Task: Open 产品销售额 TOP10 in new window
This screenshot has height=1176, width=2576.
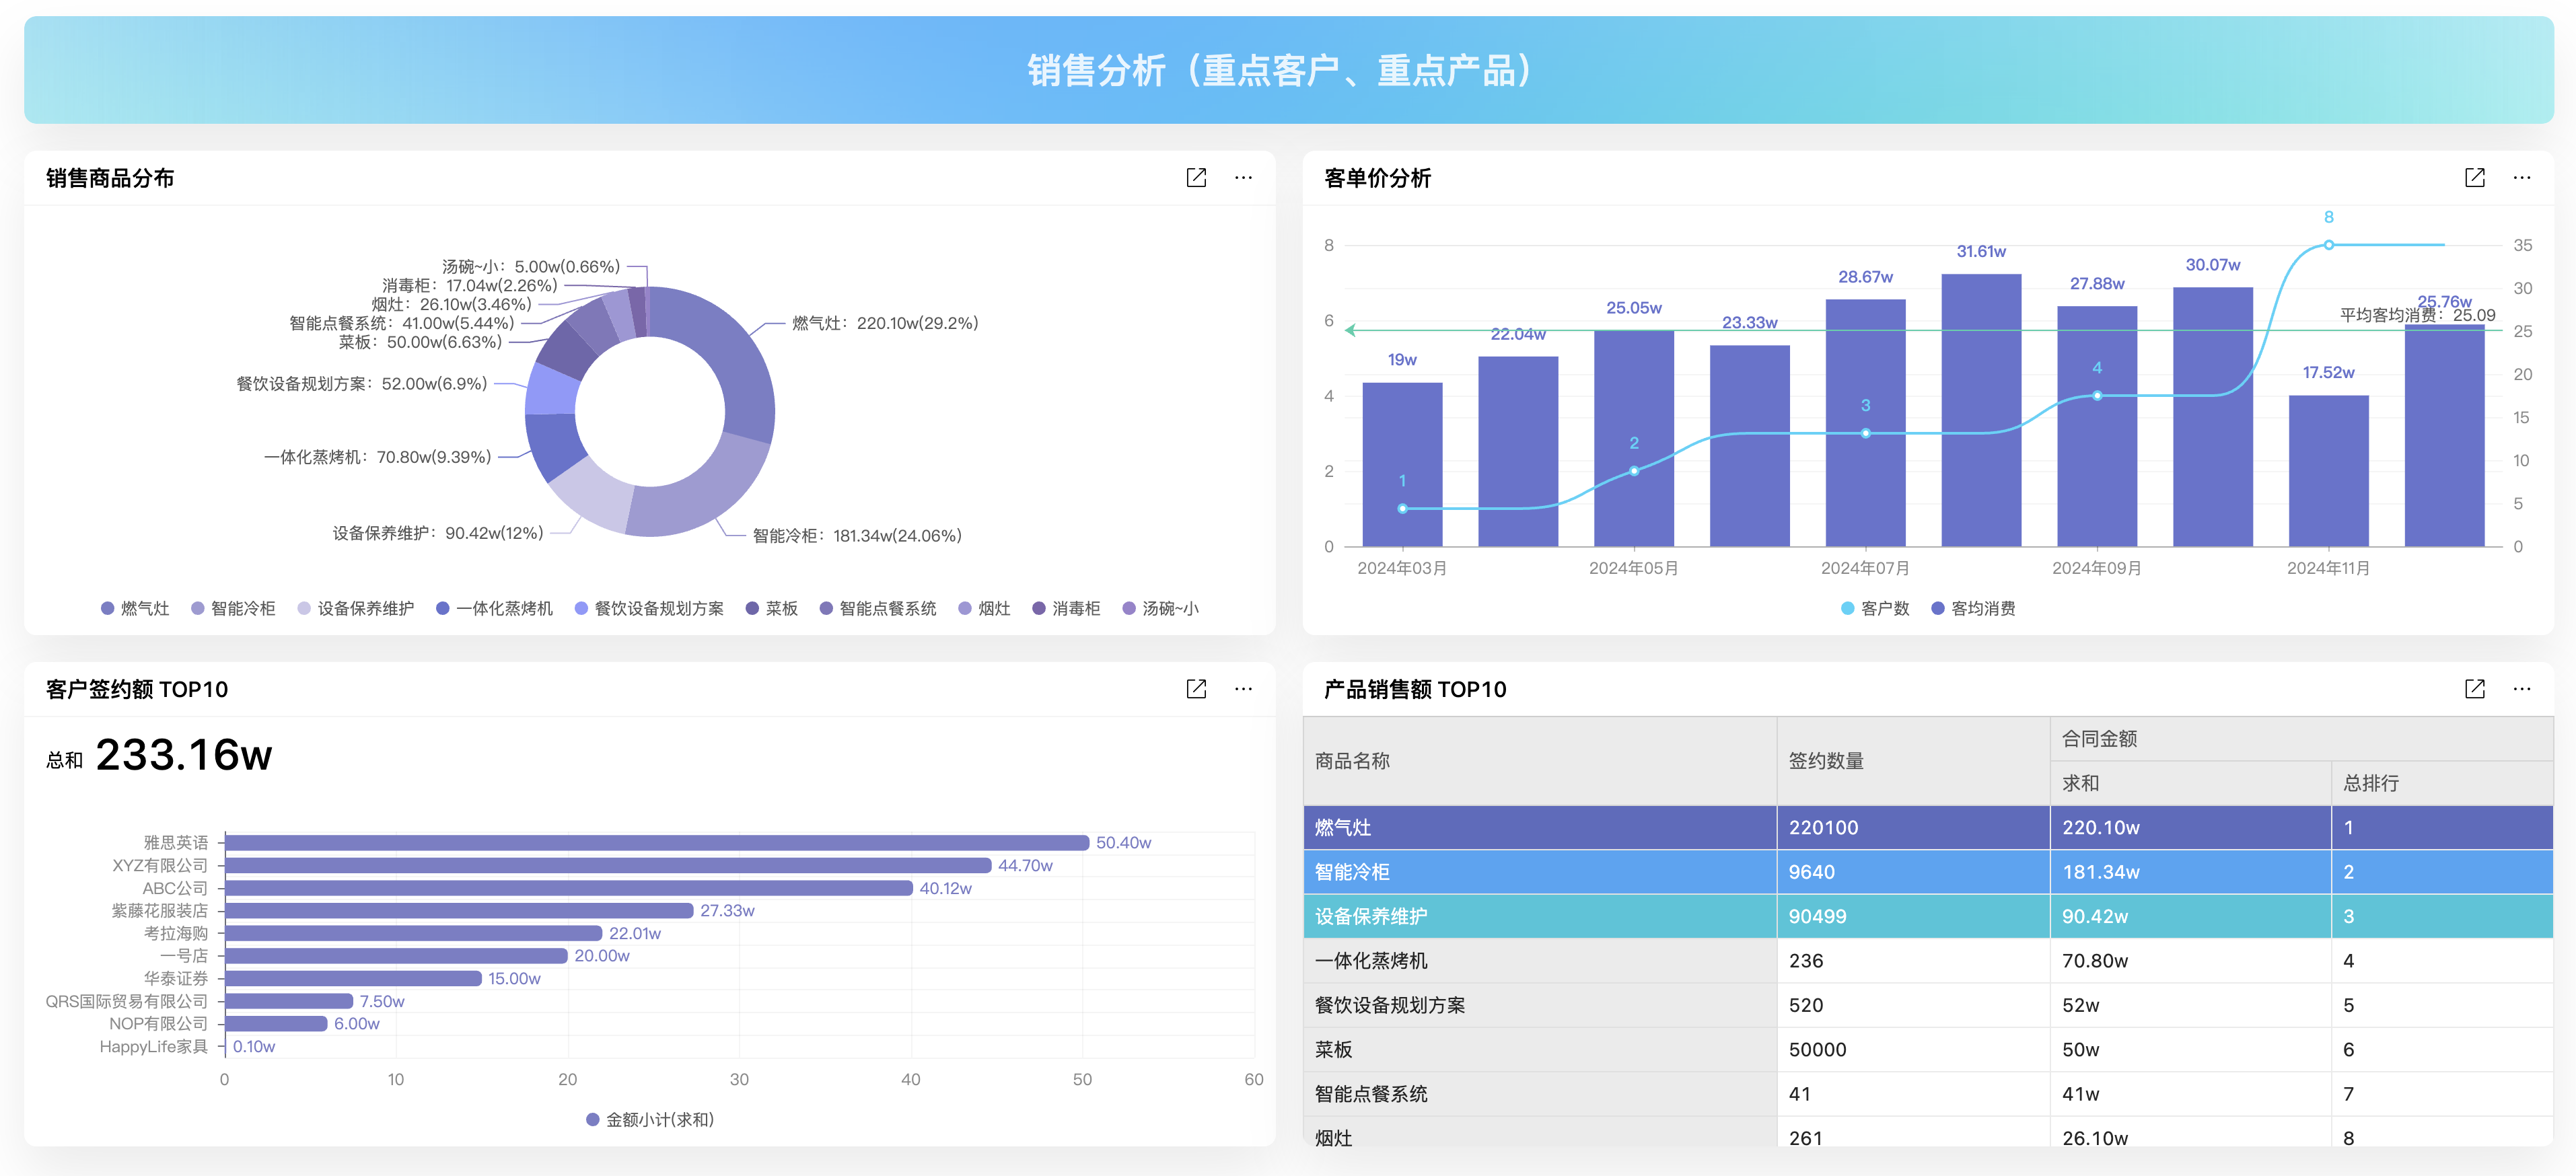Action: pos(2474,689)
